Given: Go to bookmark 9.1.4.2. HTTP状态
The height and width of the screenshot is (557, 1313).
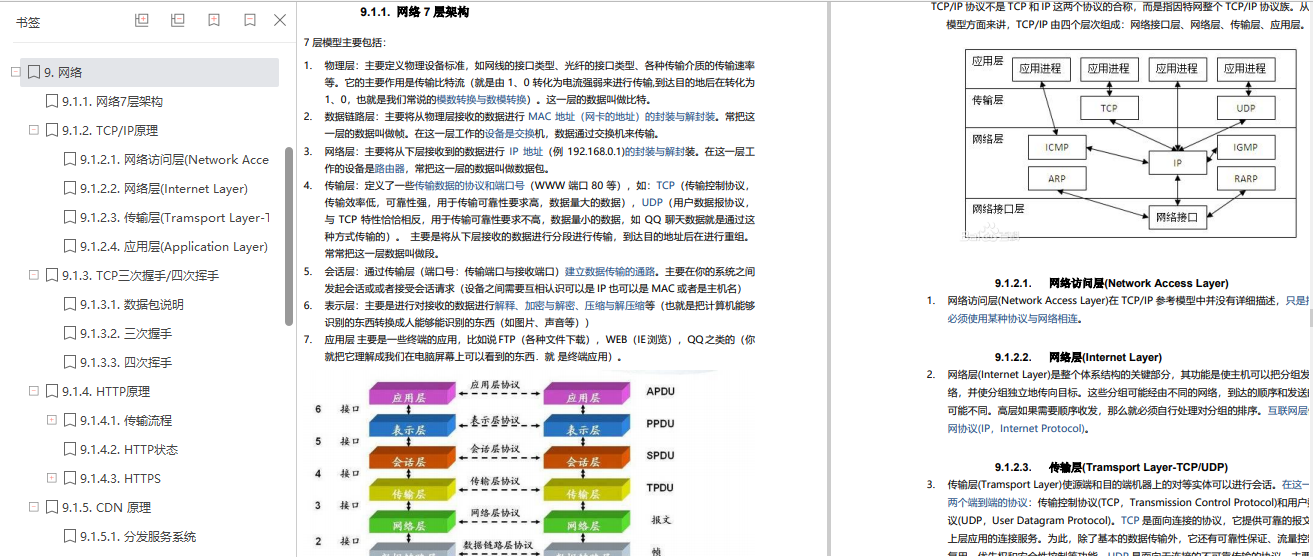Looking at the screenshot, I should point(129,449).
